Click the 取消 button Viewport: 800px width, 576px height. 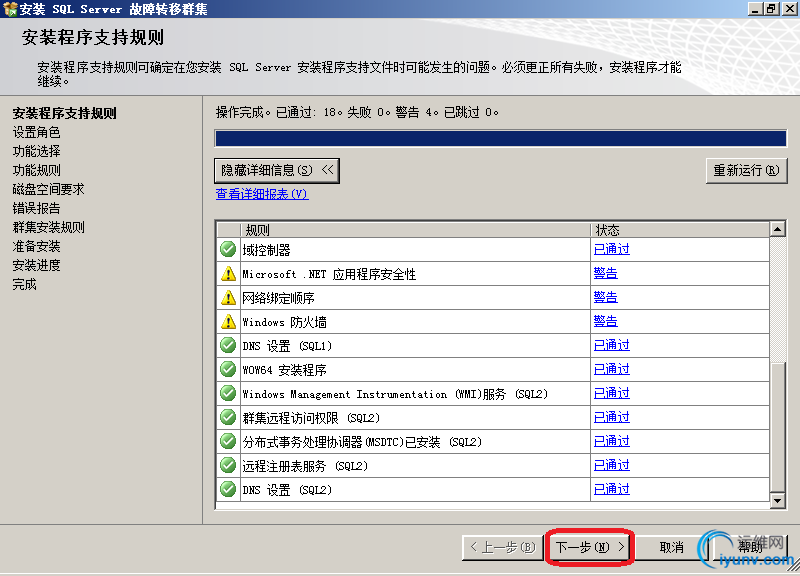pyautogui.click(x=671, y=547)
